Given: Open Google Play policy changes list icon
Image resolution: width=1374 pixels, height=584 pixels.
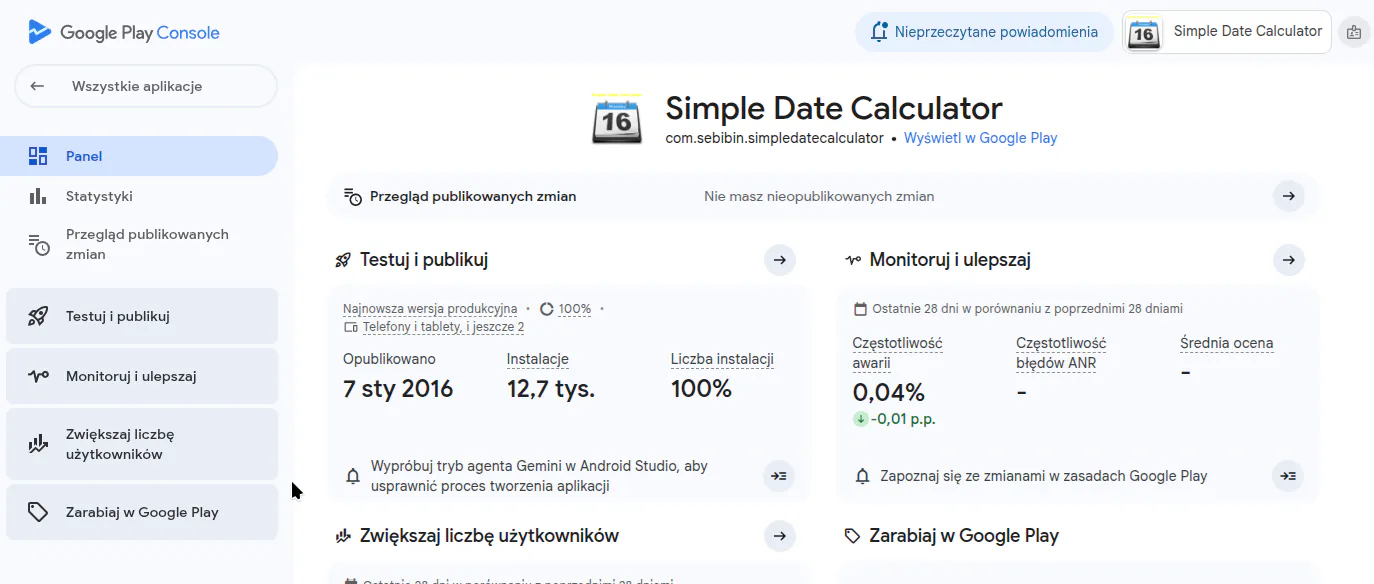Looking at the screenshot, I should pyautogui.click(x=1288, y=476).
